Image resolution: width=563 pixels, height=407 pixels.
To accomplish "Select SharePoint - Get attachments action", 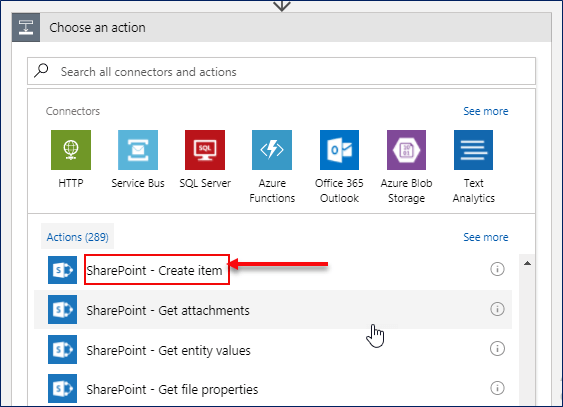I will click(x=273, y=309).
